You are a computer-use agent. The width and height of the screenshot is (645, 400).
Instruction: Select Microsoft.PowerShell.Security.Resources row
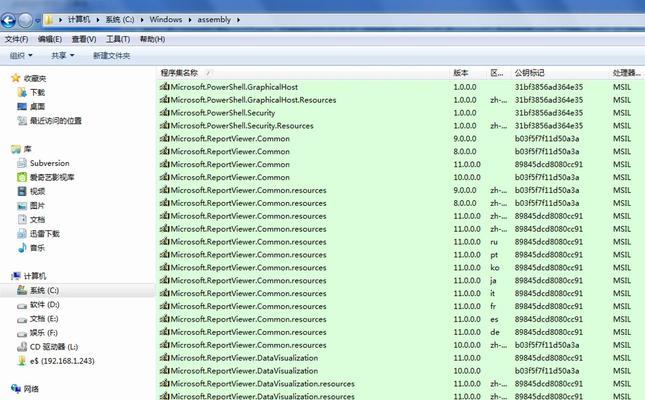coord(400,126)
